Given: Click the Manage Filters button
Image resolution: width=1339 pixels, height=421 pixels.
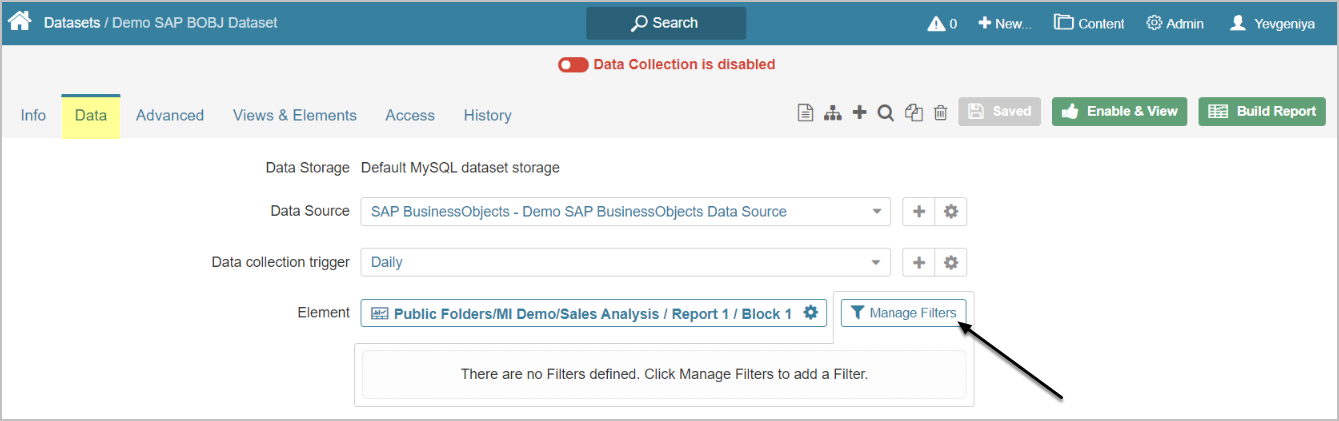Looking at the screenshot, I should coord(904,313).
